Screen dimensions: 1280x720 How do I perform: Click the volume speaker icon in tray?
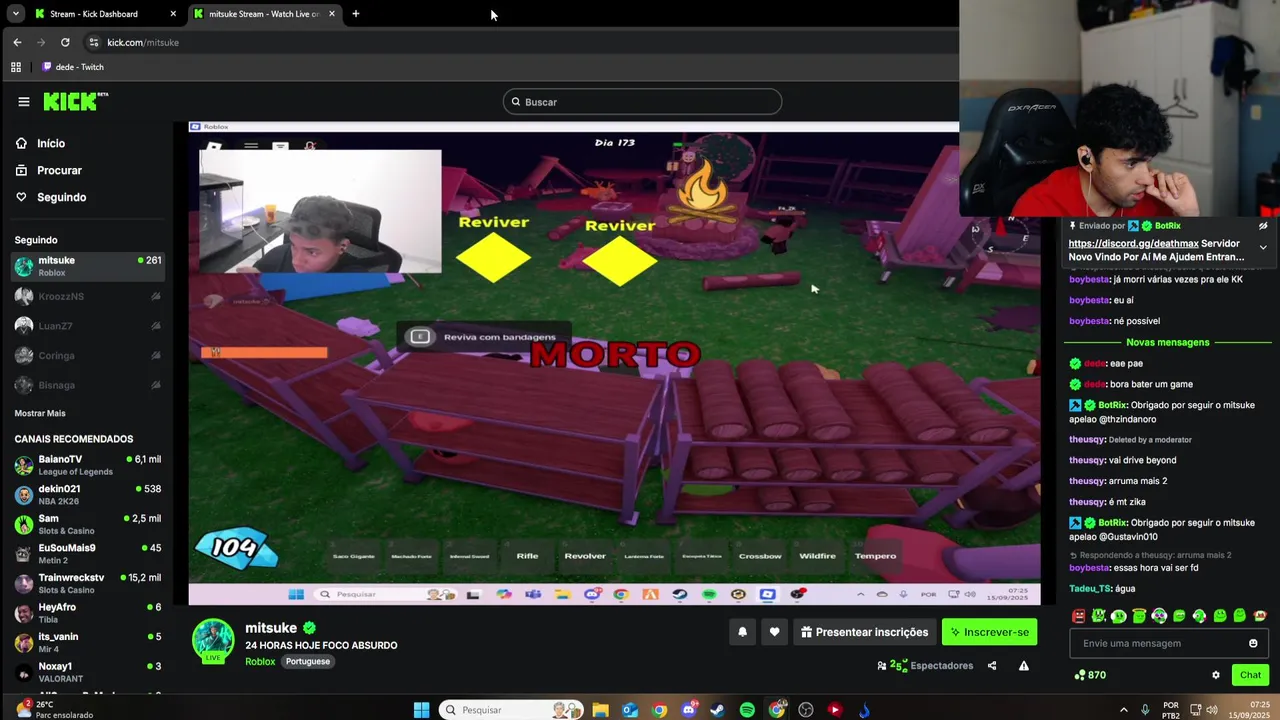1212,710
